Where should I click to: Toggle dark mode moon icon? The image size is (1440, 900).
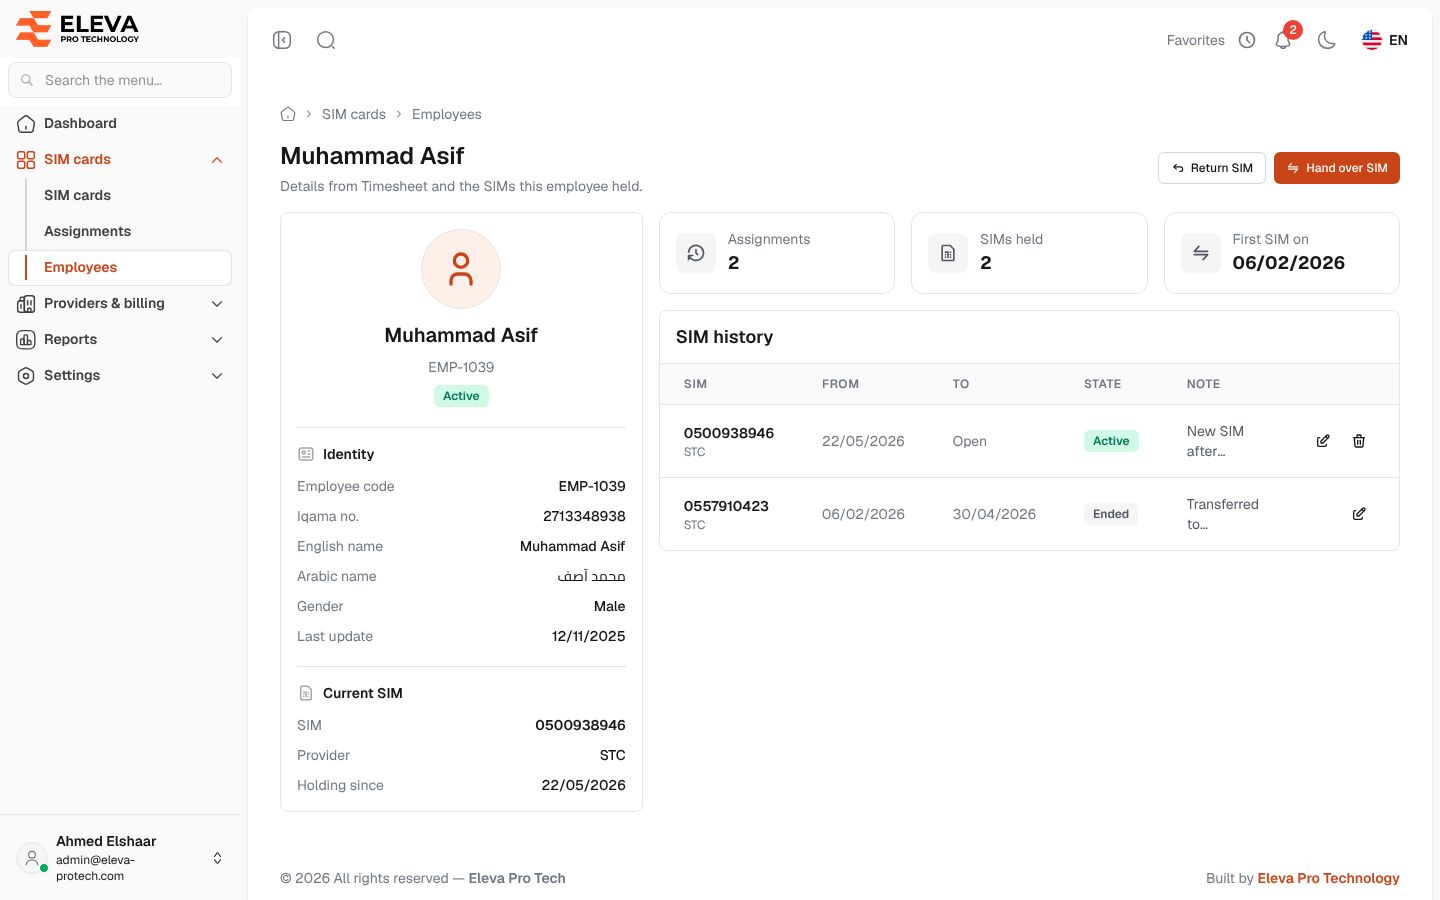(x=1327, y=40)
